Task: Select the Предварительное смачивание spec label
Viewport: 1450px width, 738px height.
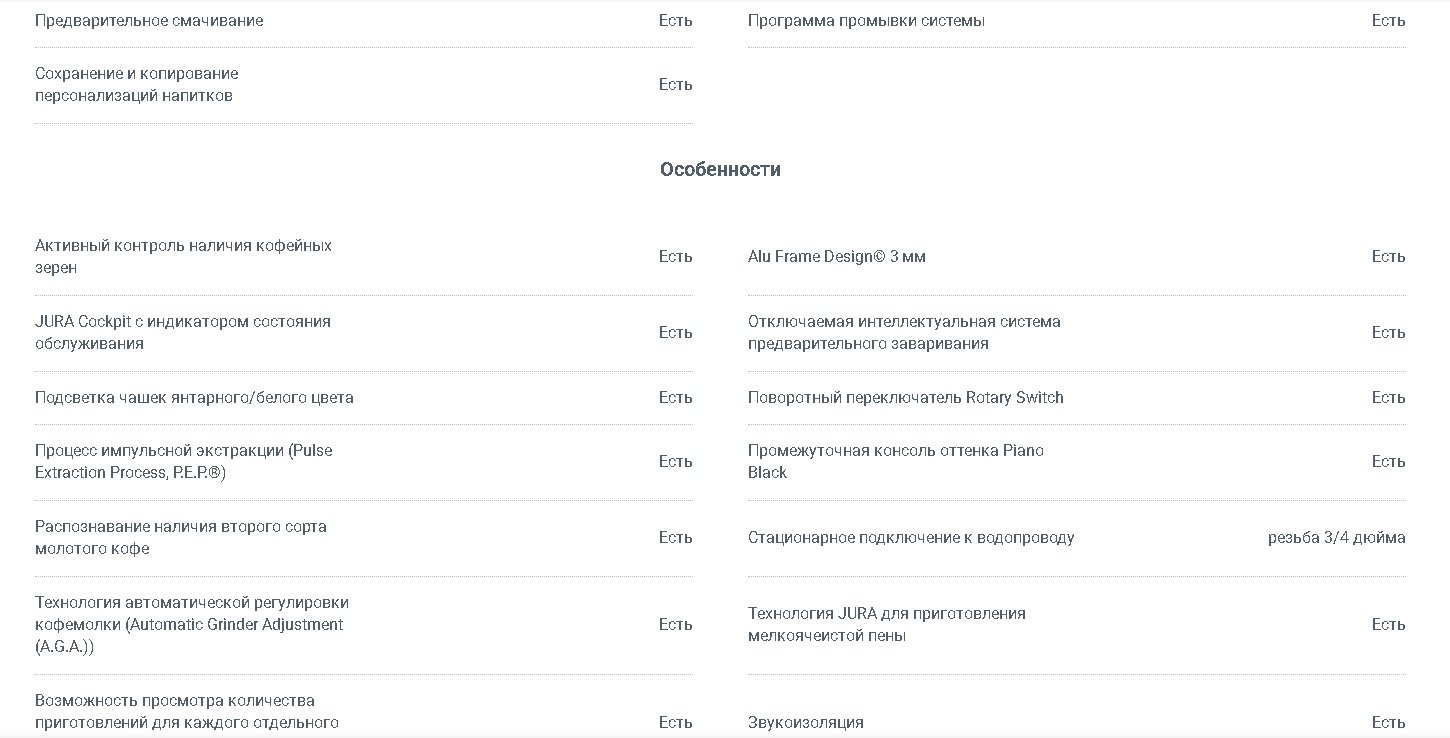Action: pyautogui.click(x=149, y=20)
